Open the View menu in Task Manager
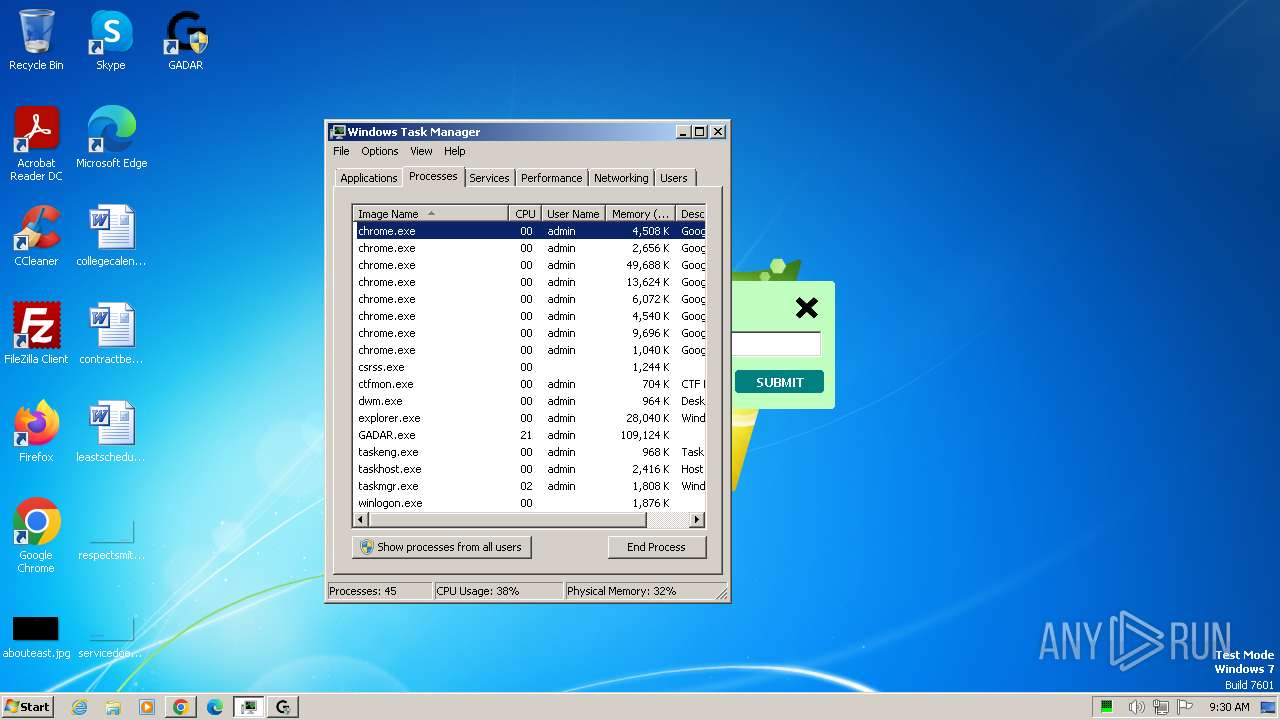Image resolution: width=1280 pixels, height=720 pixels. click(x=421, y=151)
